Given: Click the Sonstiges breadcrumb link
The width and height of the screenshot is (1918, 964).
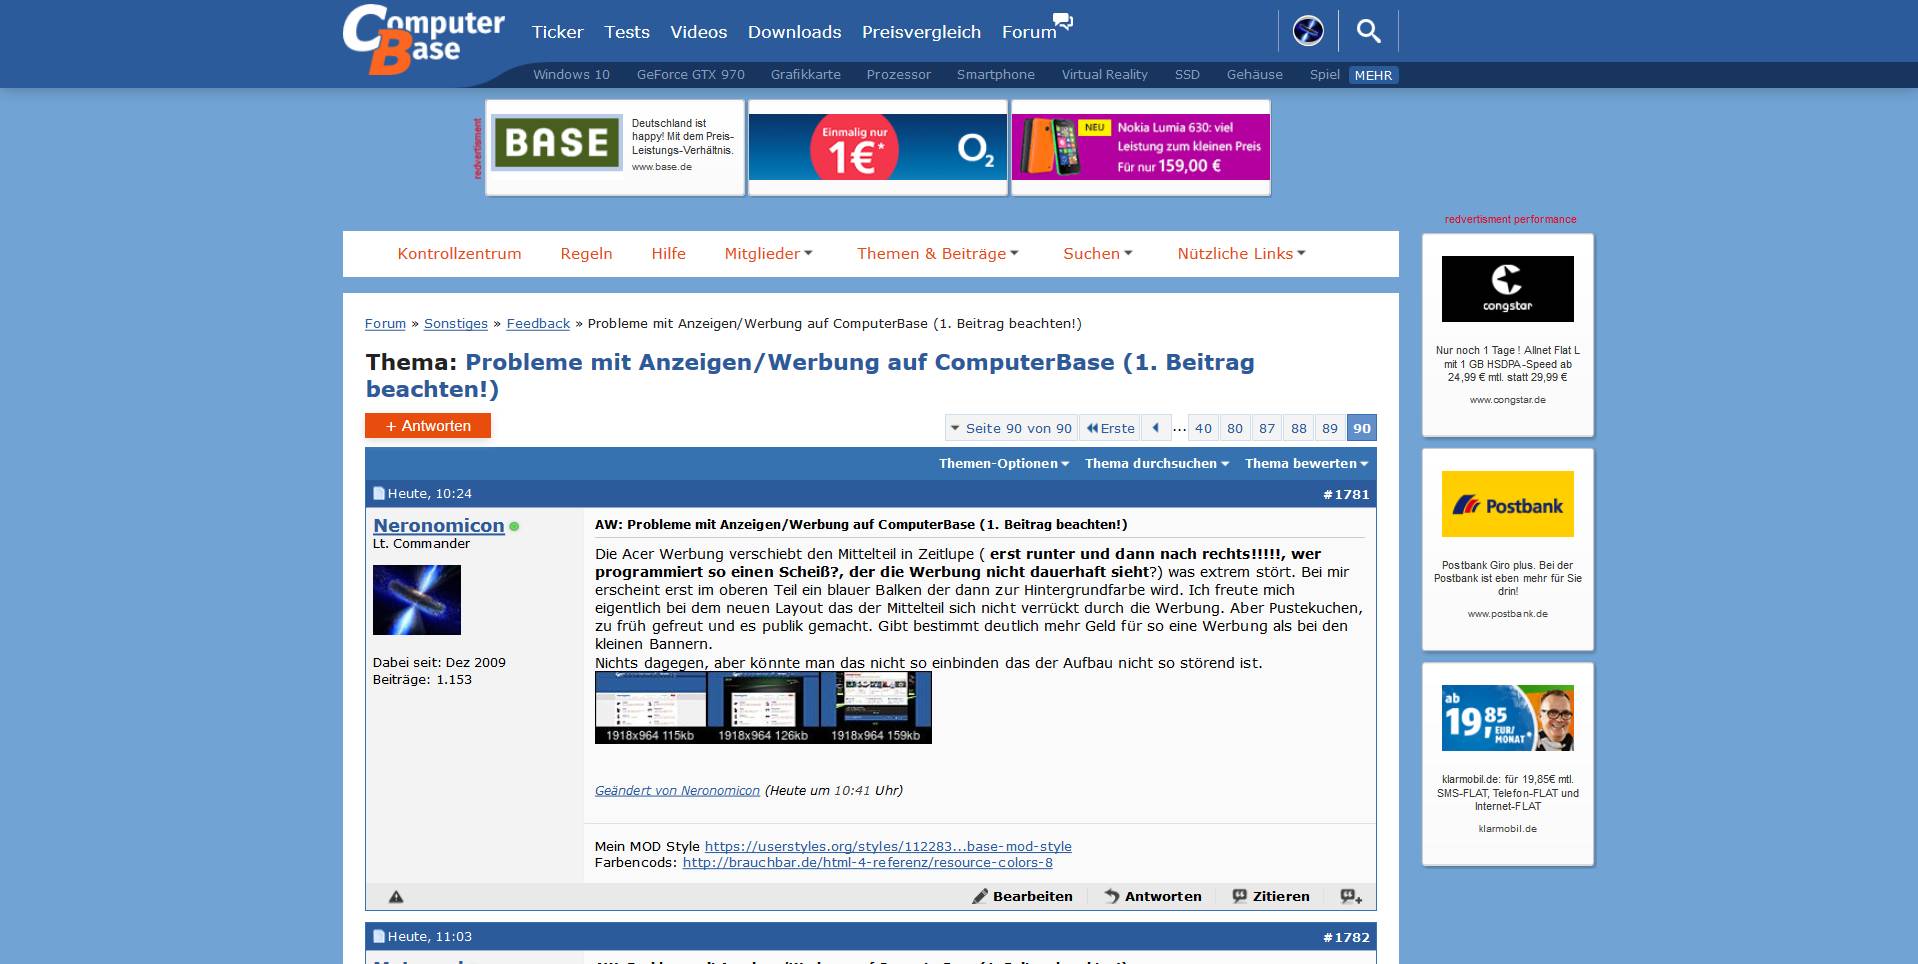Looking at the screenshot, I should (455, 324).
